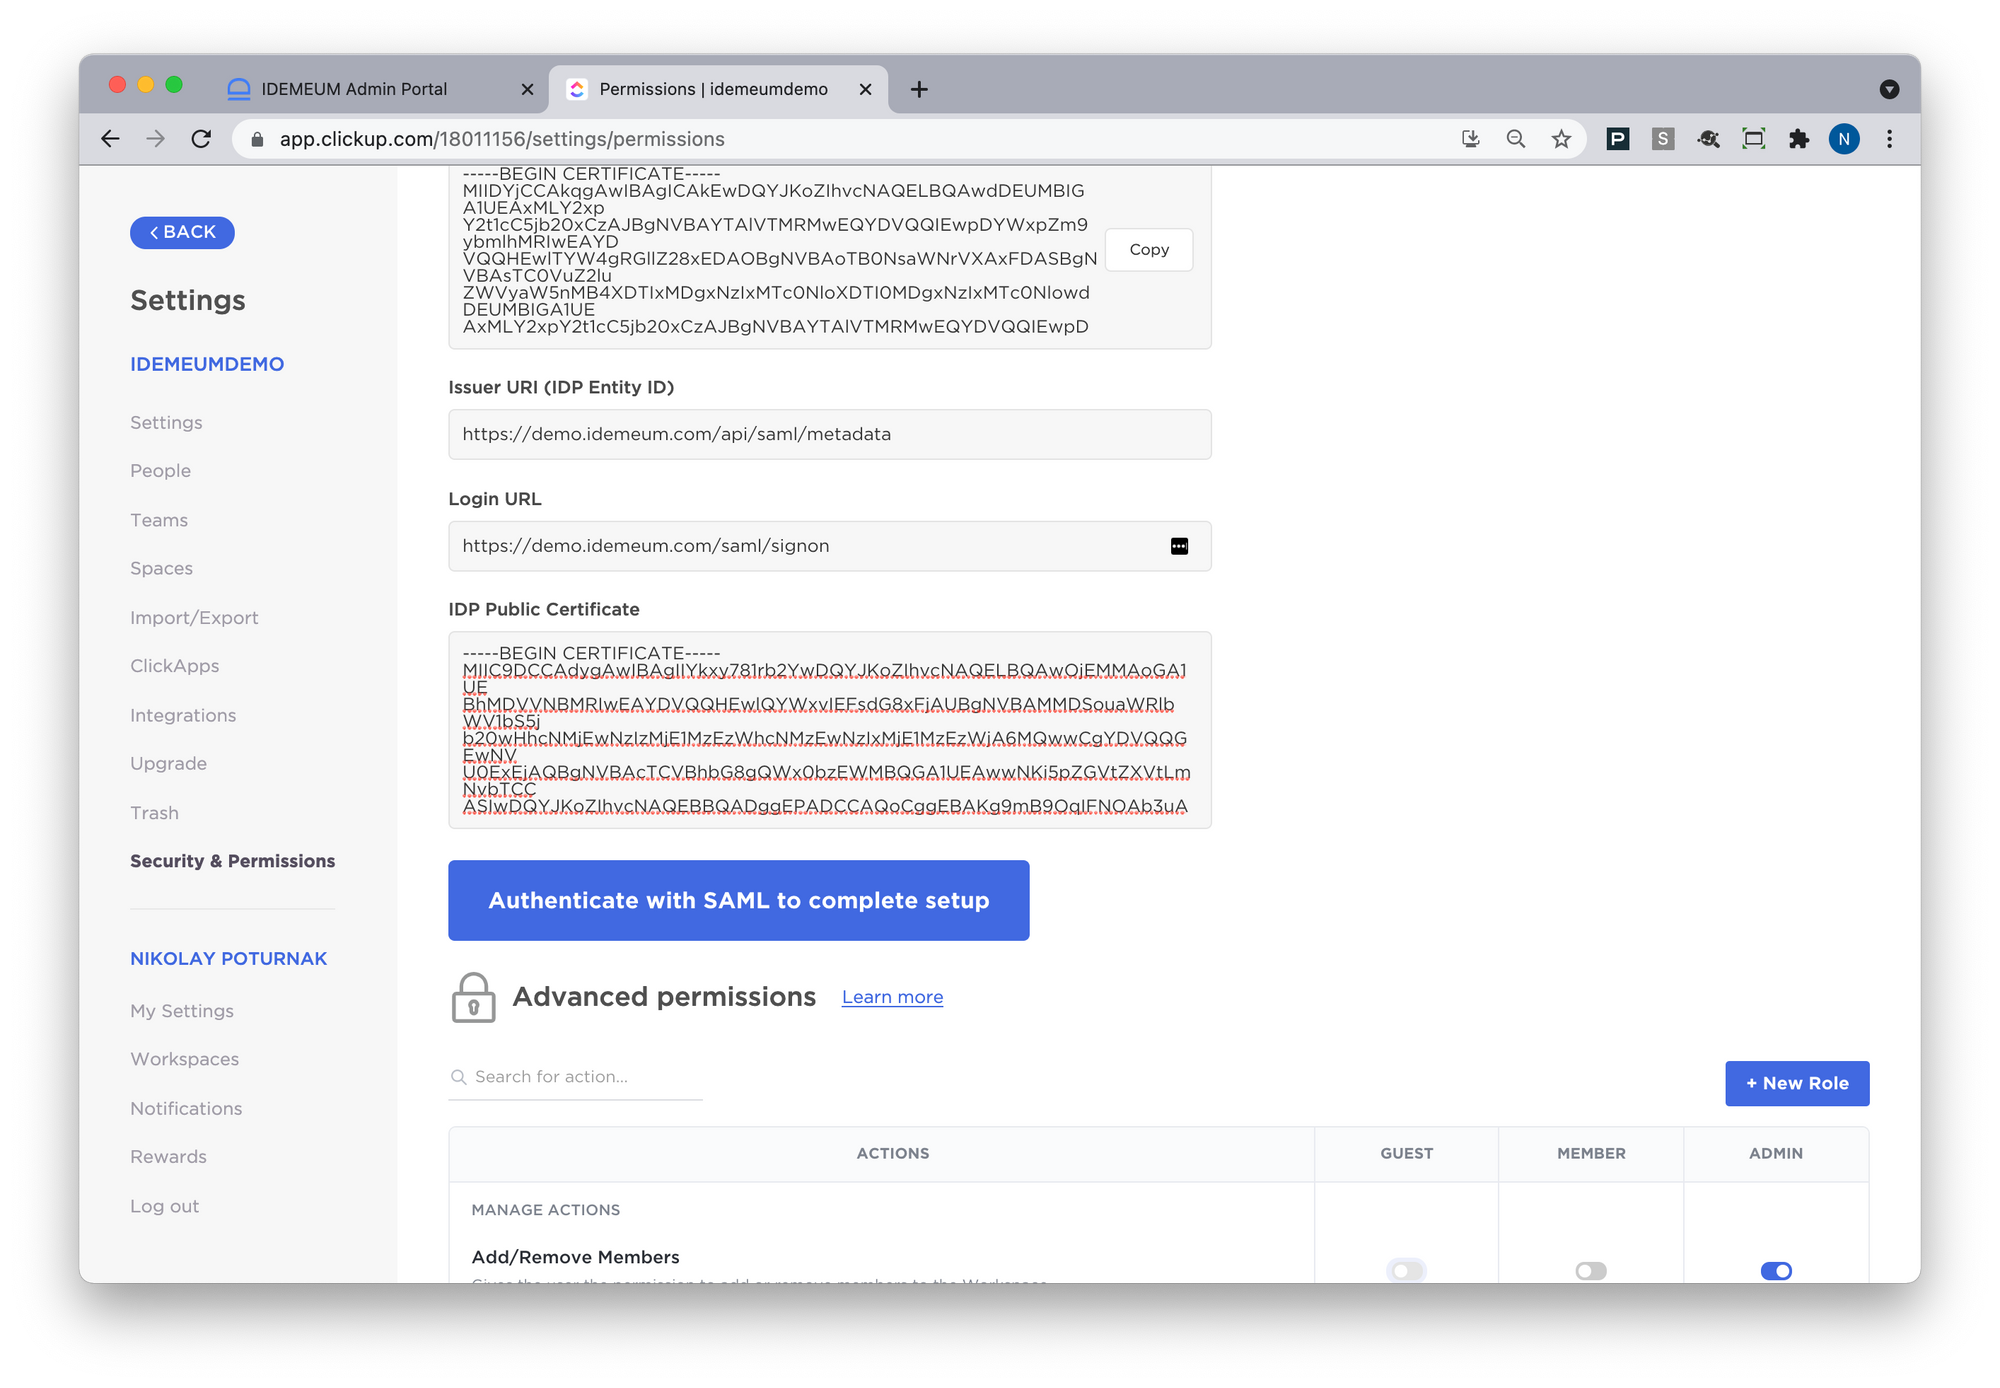The height and width of the screenshot is (1388, 2000).
Task: Open Spaces in the sidebar
Action: tap(161, 568)
